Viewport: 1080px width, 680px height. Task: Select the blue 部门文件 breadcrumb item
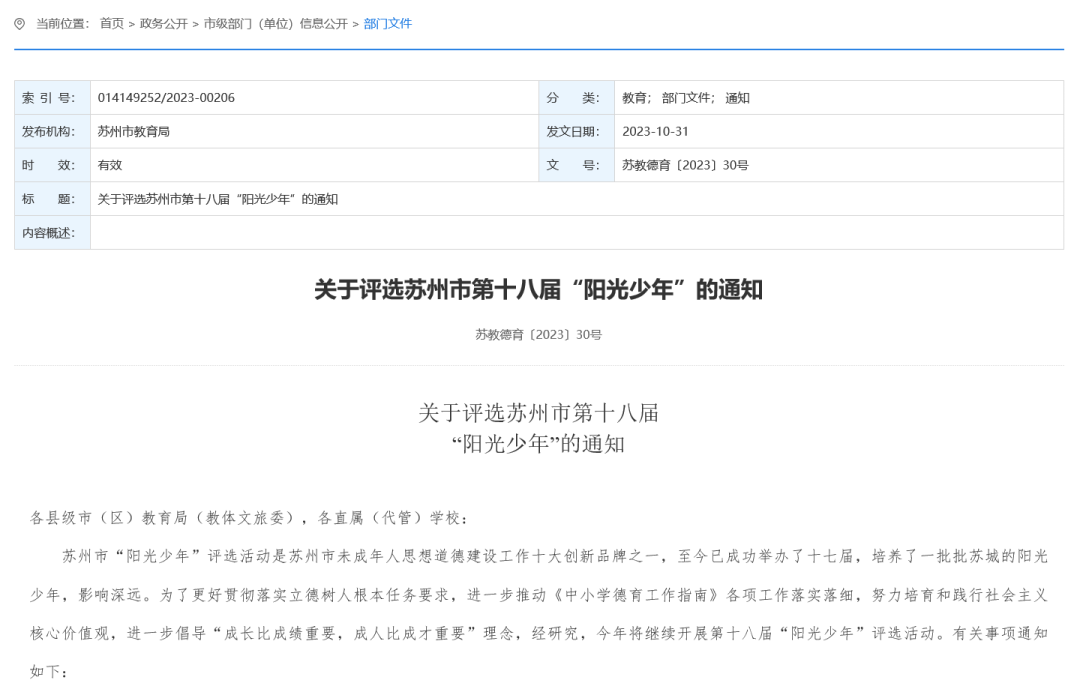[x=388, y=24]
